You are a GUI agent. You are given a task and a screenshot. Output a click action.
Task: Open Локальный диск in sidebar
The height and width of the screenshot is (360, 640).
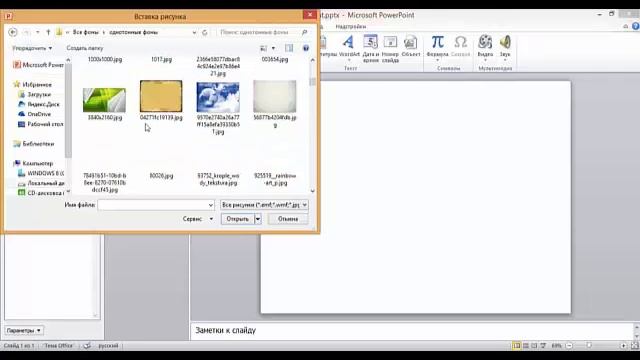coord(41,183)
